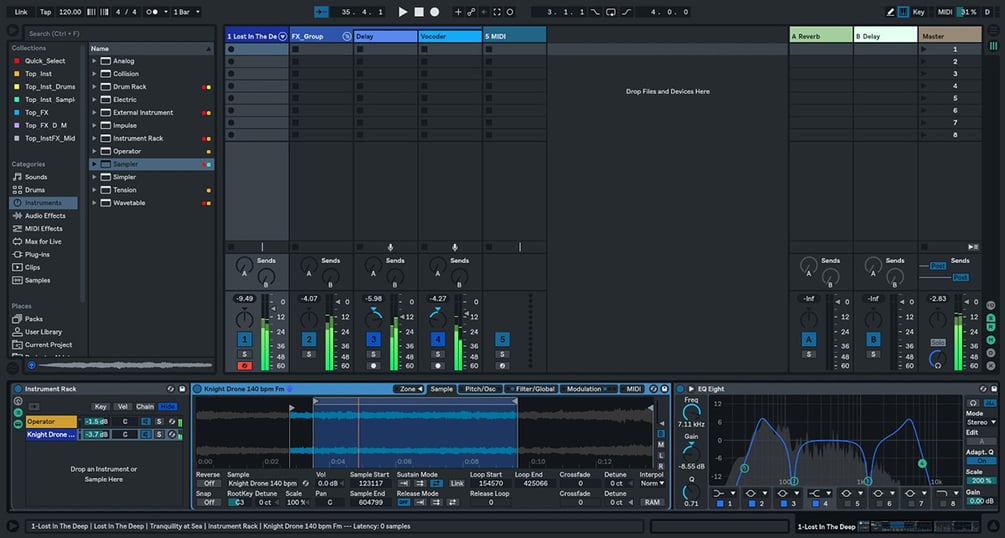Click the Tap tempo button

[x=46, y=12]
